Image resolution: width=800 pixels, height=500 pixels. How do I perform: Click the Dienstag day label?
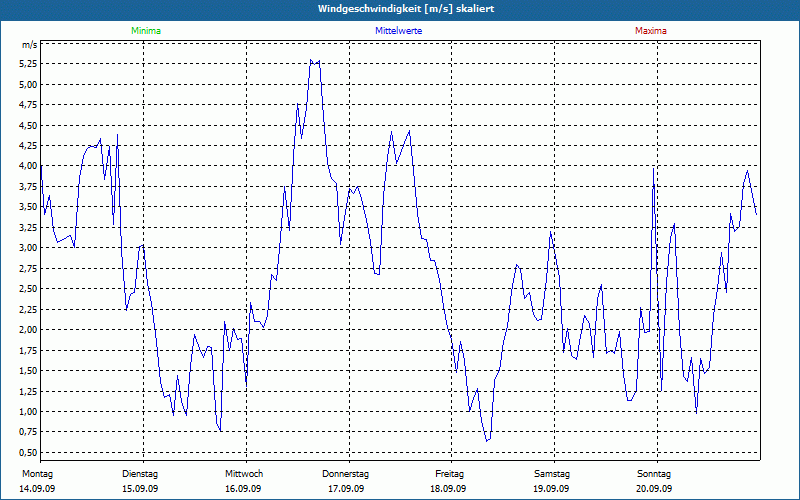(x=140, y=474)
